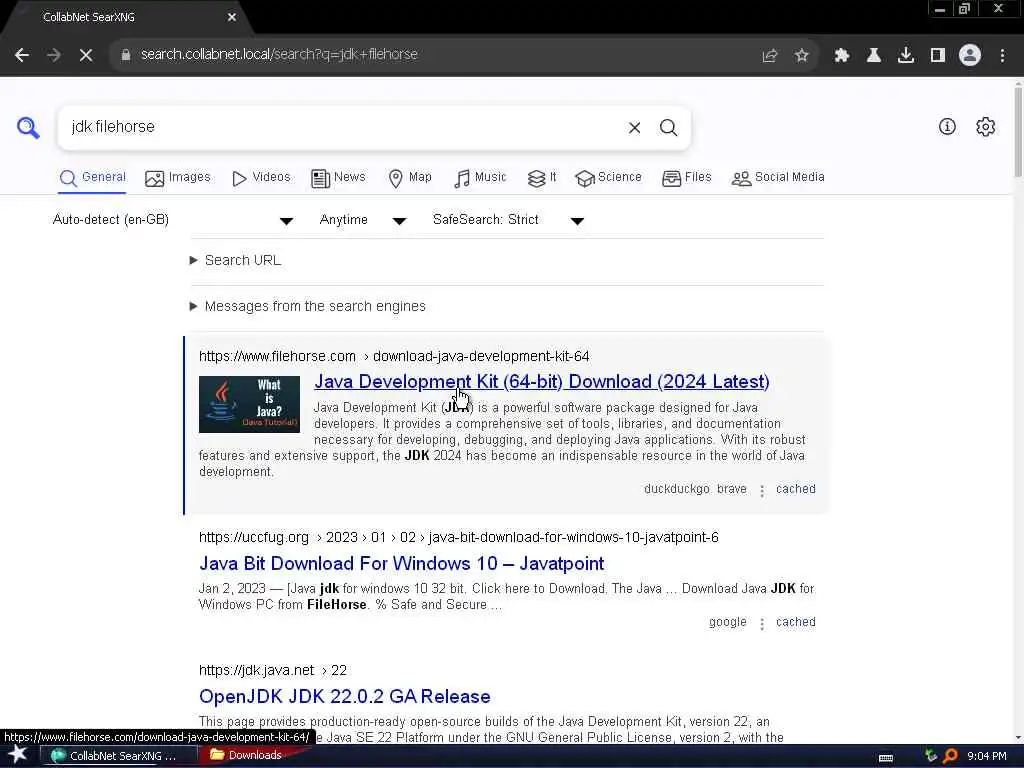Open the profile avatar icon

(x=970, y=55)
